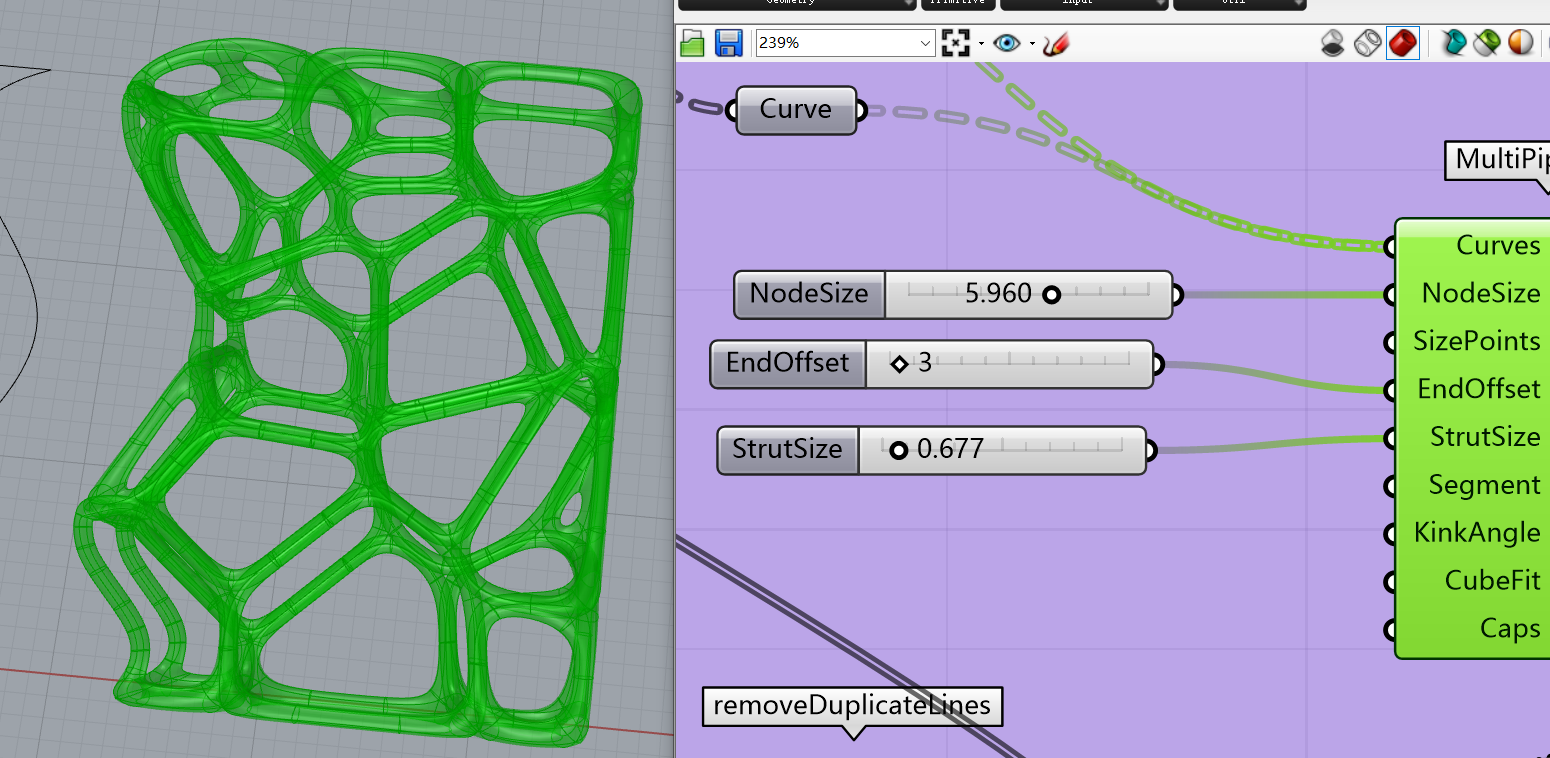
Task: Open a Grasshopper file with the folder icon
Action: 693,43
